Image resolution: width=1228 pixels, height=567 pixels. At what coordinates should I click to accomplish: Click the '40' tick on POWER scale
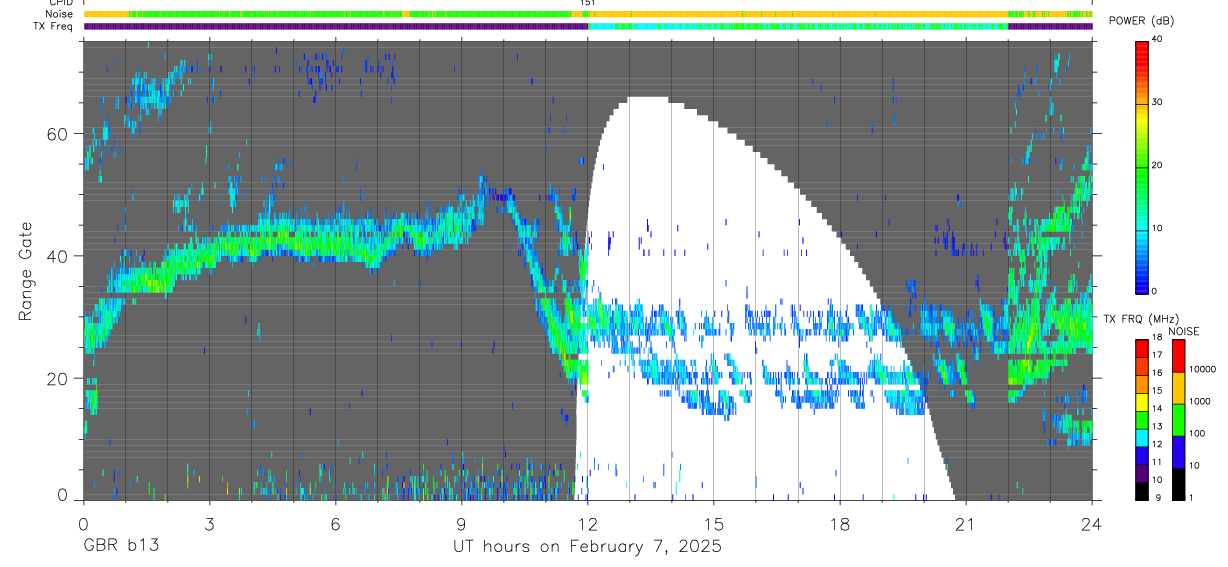click(1158, 40)
